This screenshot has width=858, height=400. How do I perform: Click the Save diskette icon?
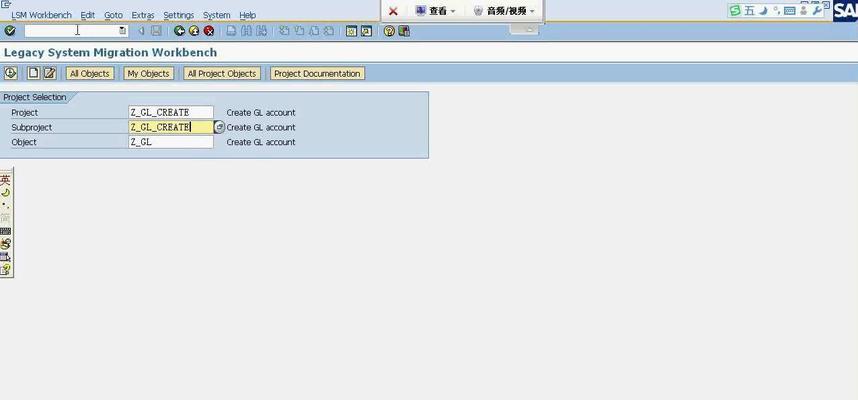156,31
